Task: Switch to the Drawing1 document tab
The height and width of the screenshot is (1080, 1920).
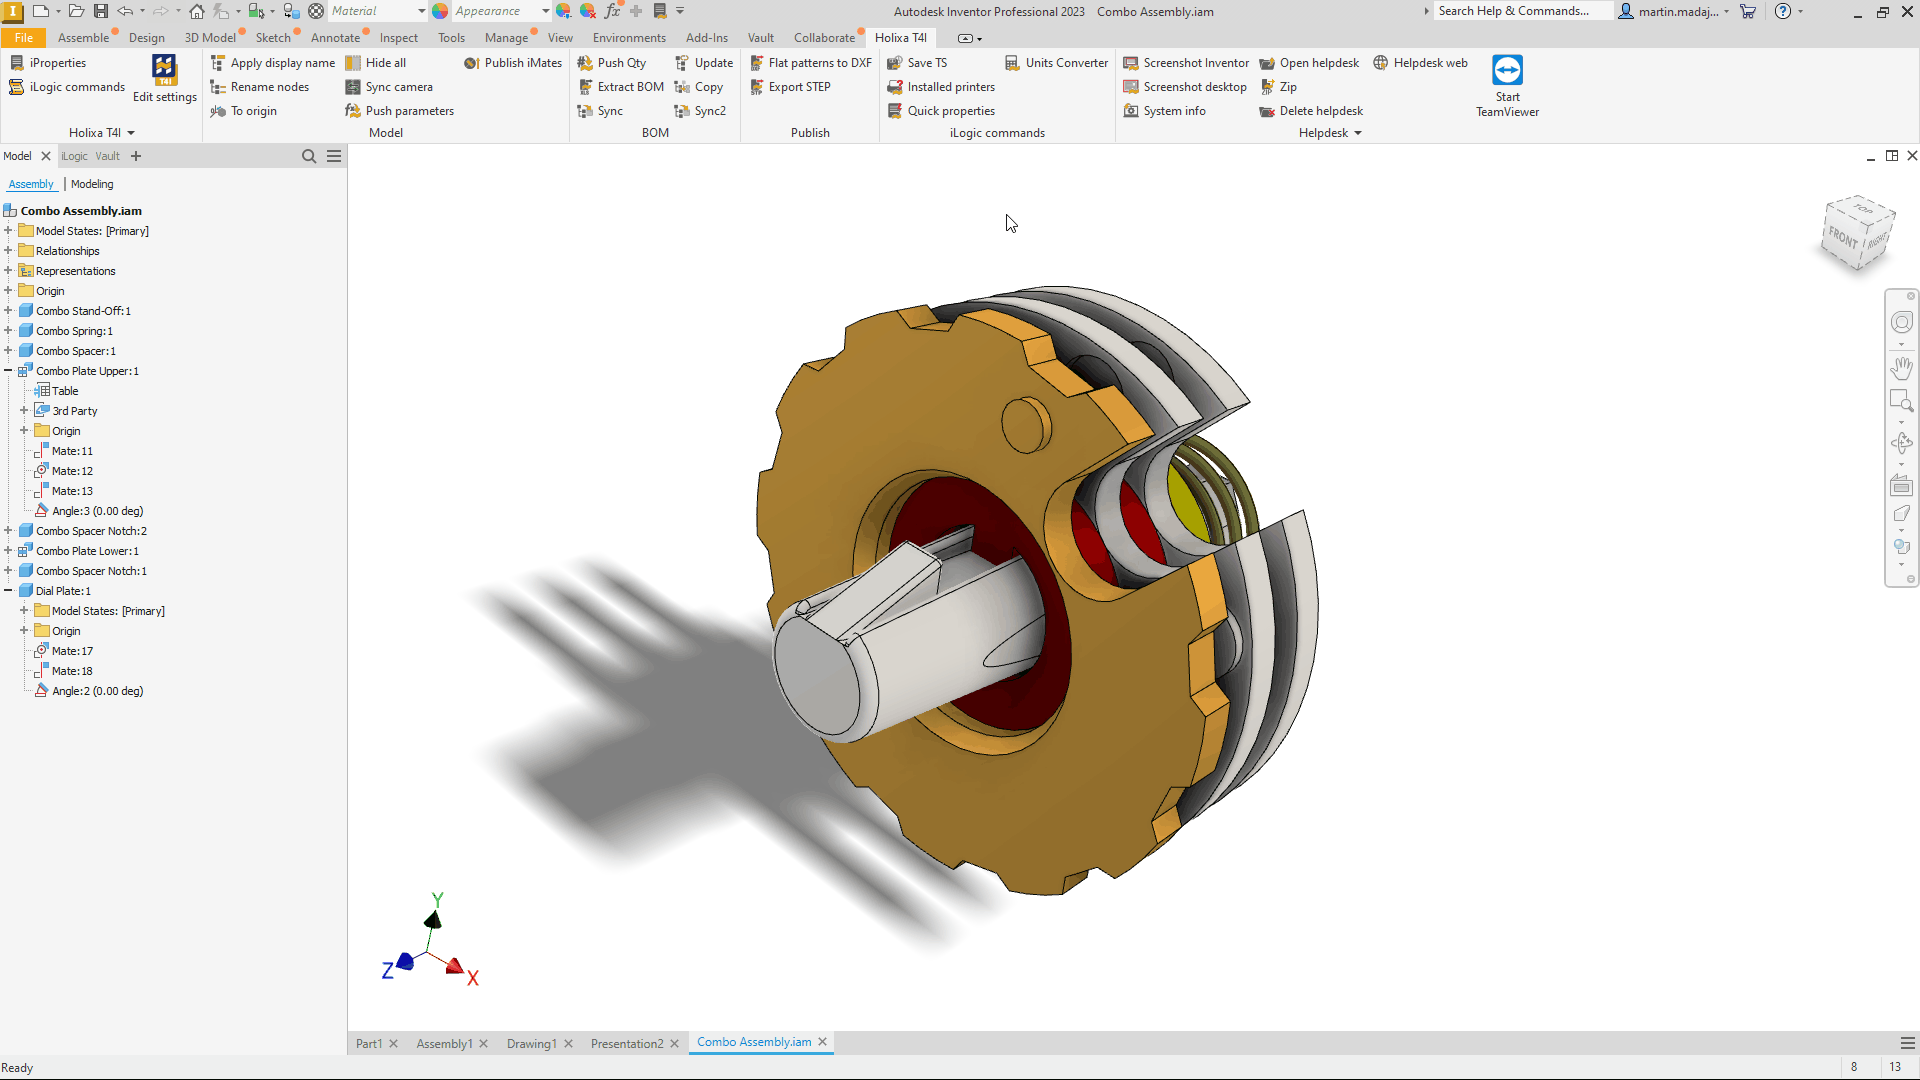Action: click(531, 1043)
